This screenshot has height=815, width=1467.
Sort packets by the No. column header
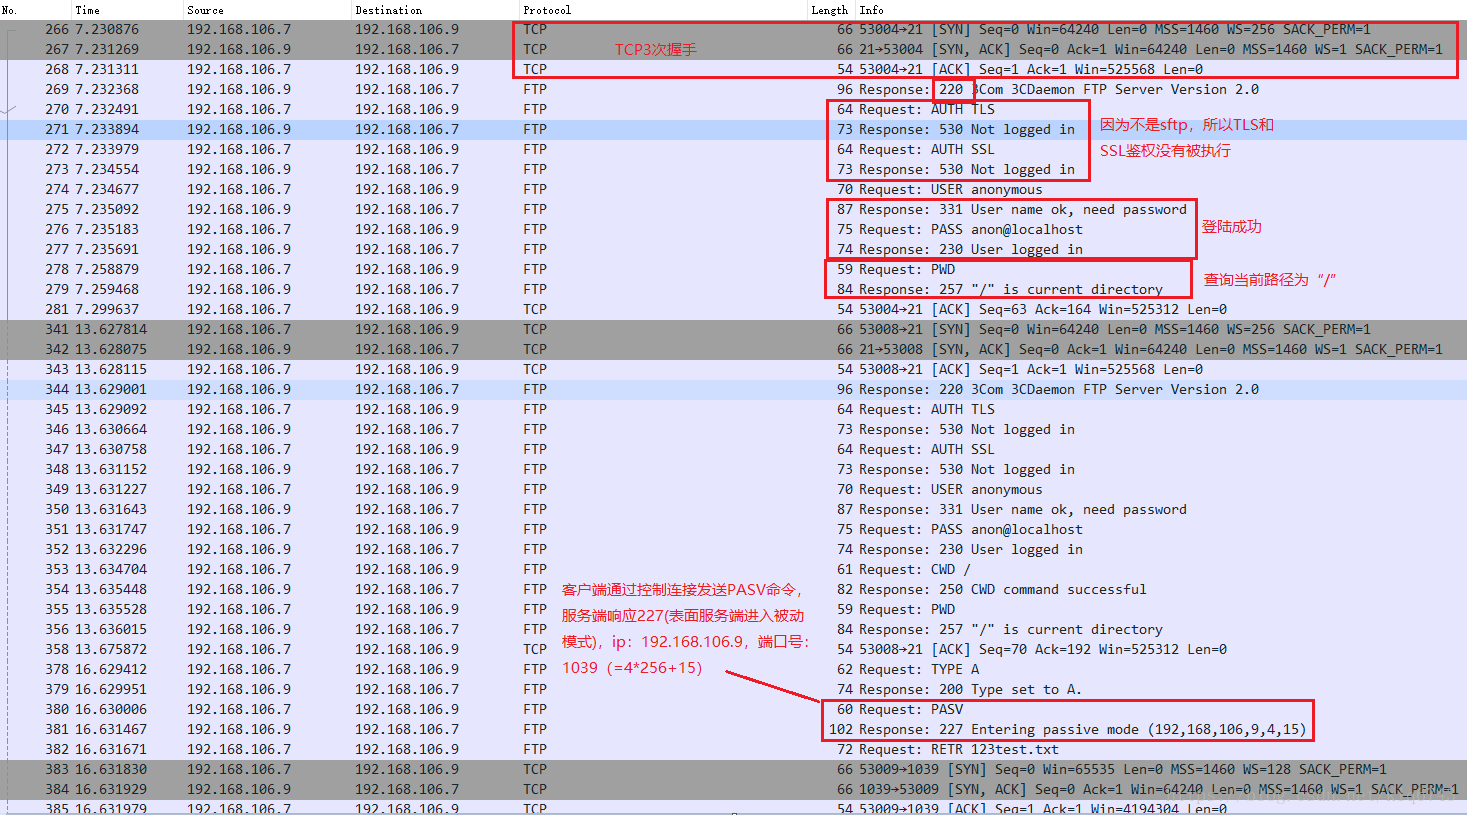pos(35,10)
